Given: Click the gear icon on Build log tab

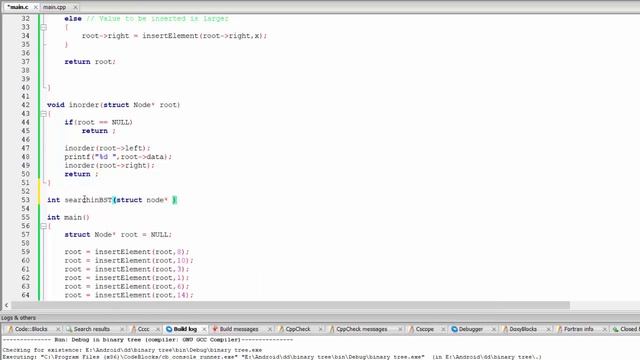Looking at the screenshot, I should [x=169, y=329].
